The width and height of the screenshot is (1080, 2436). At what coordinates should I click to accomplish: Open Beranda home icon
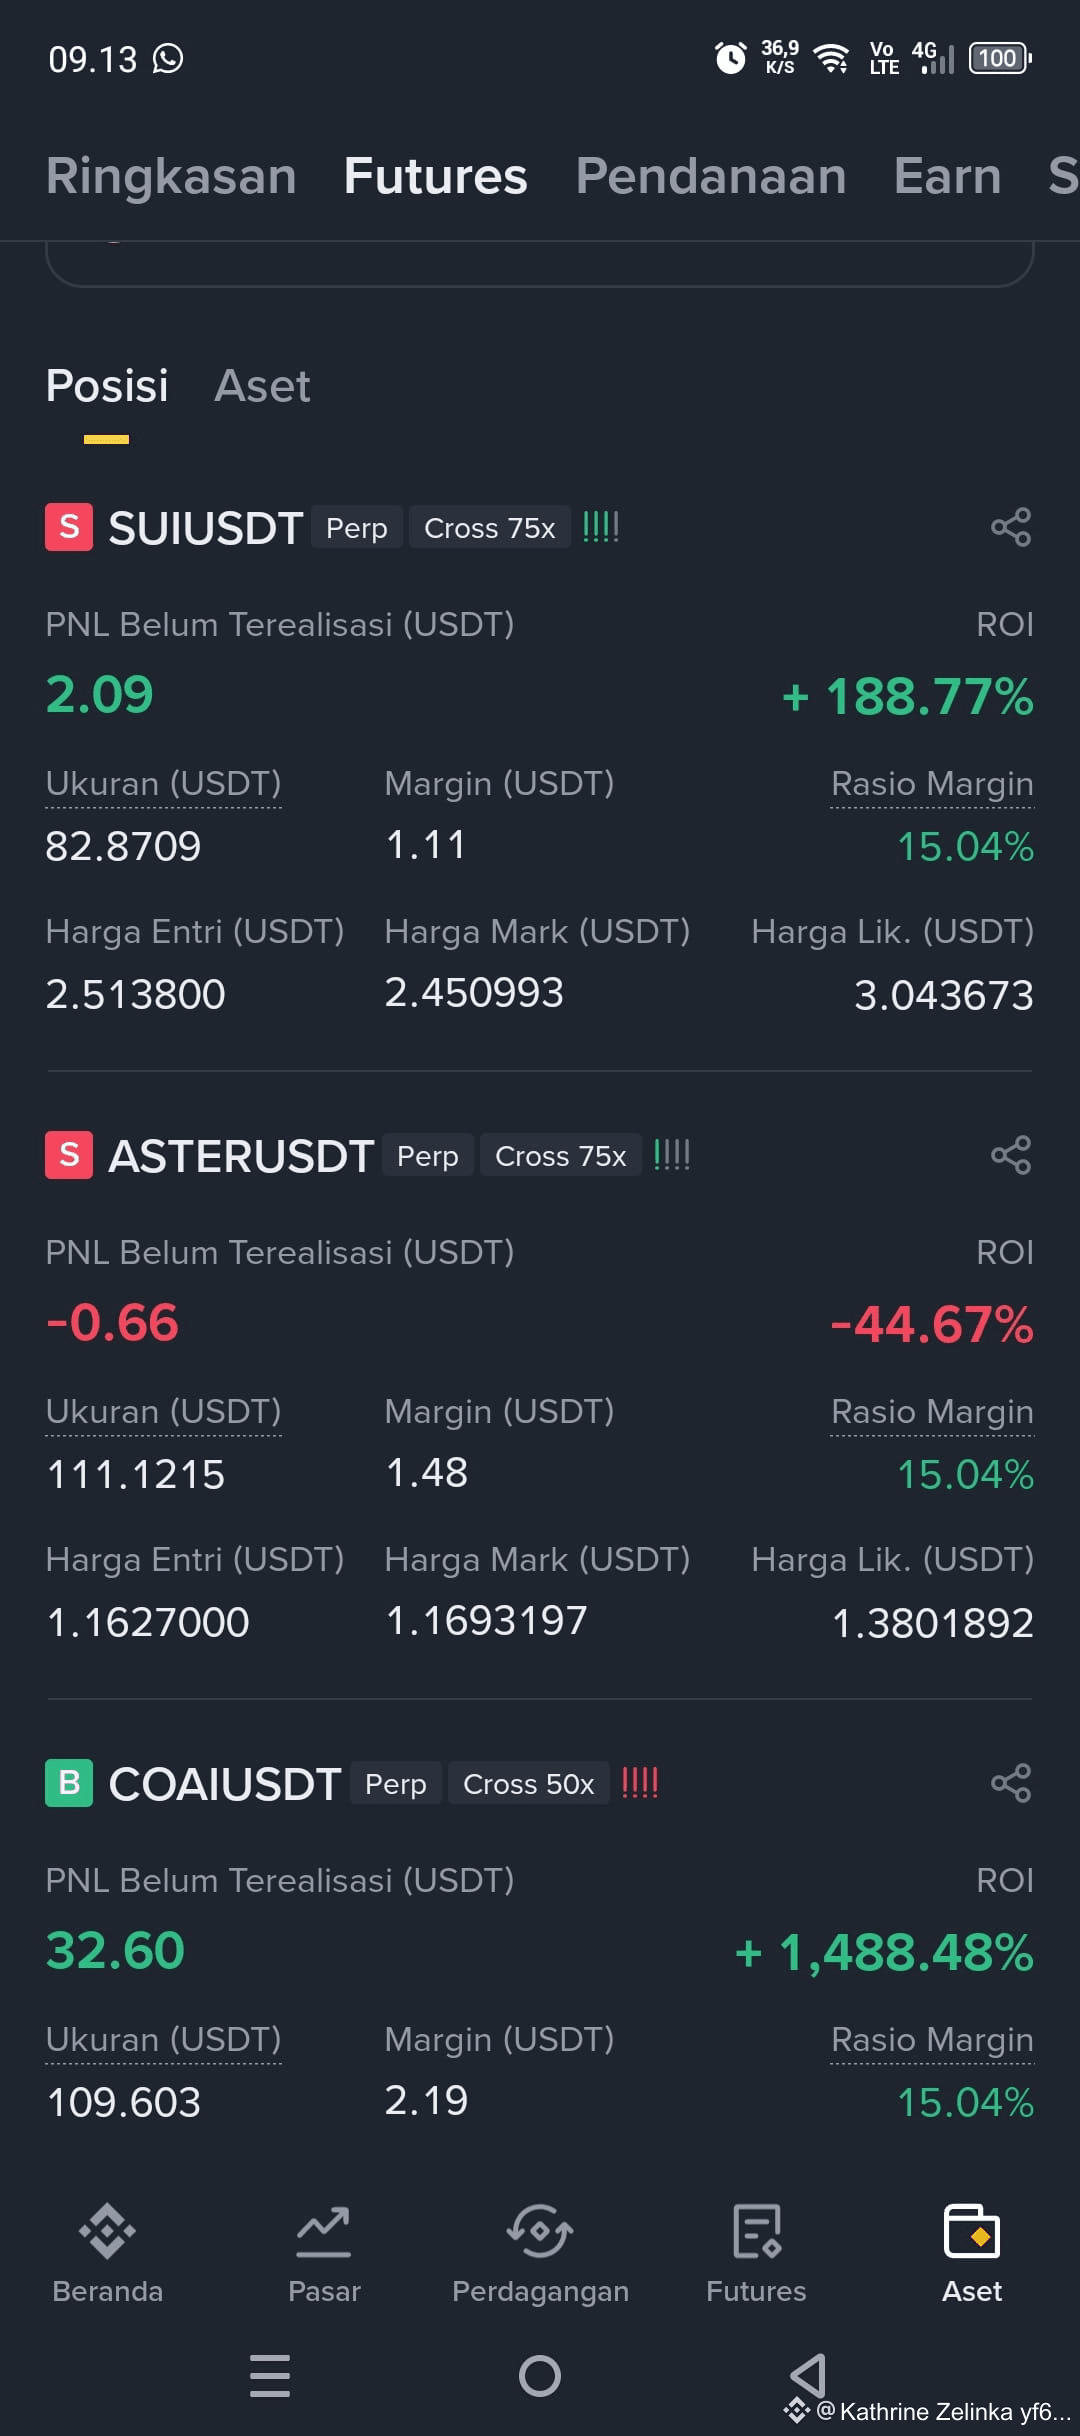[x=107, y=2232]
